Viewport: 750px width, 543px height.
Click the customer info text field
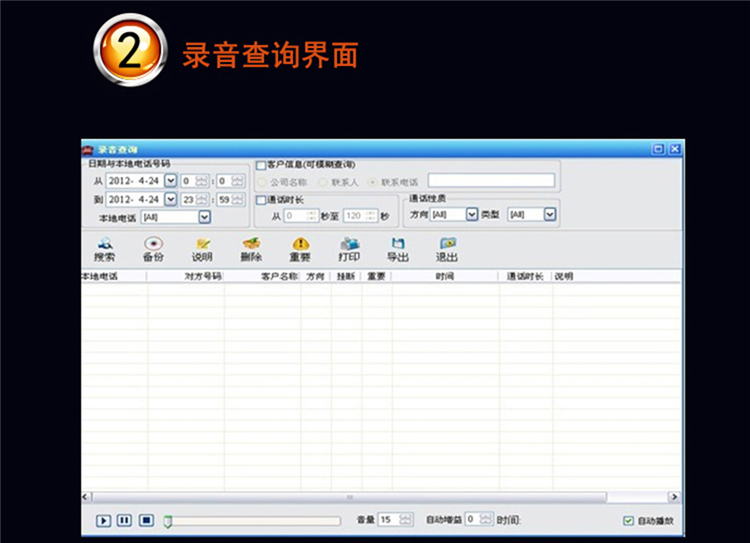coord(491,180)
